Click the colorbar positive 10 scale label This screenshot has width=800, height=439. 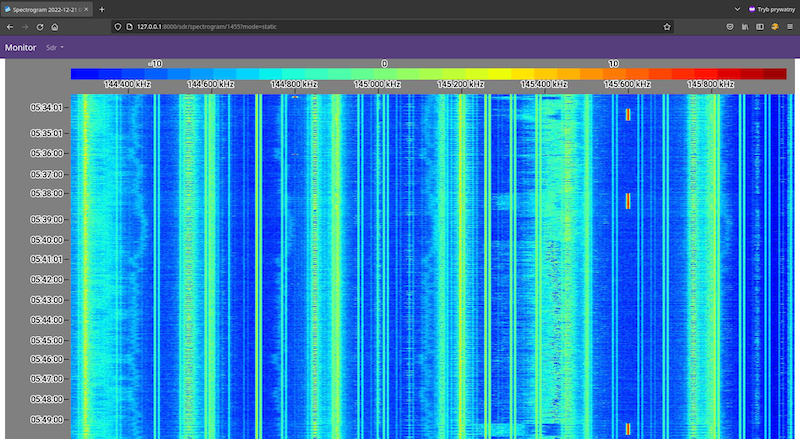tap(613, 64)
